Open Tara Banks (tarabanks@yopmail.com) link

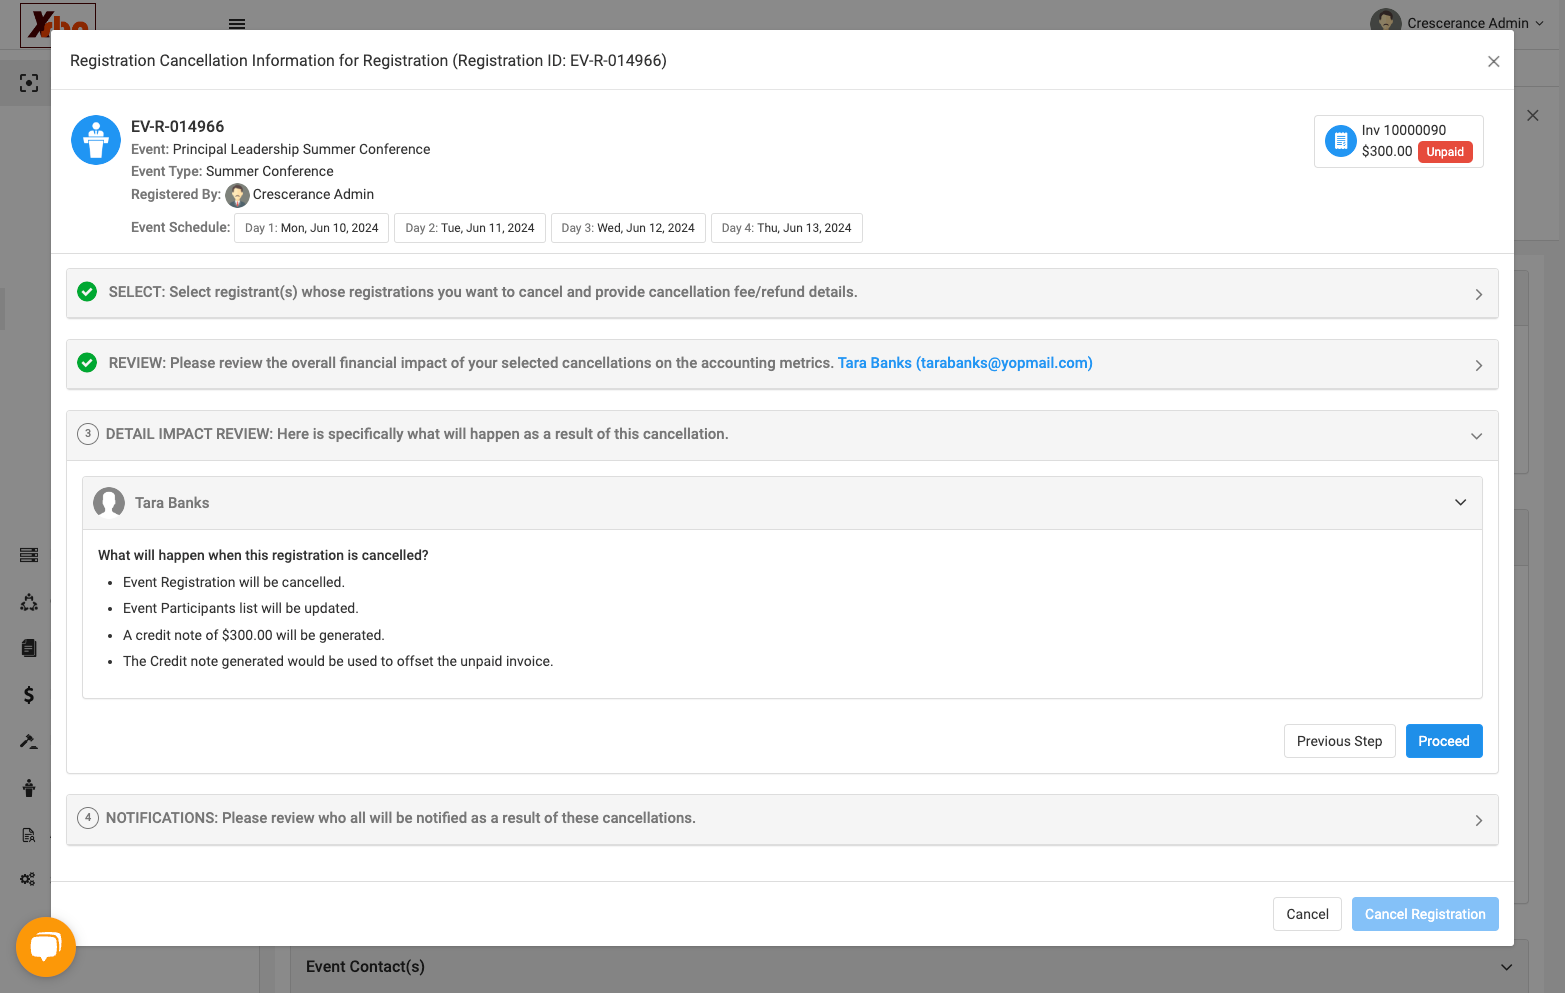point(965,363)
